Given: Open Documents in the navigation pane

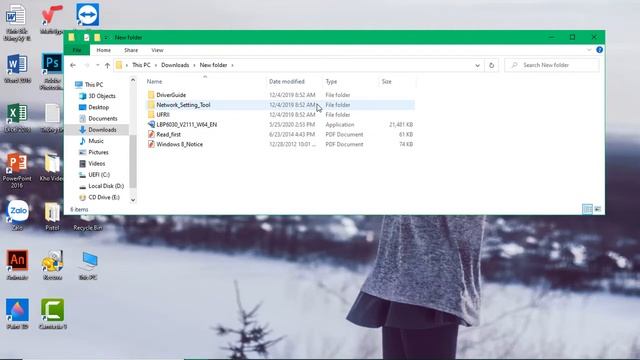Looking at the screenshot, I should [x=102, y=118].
